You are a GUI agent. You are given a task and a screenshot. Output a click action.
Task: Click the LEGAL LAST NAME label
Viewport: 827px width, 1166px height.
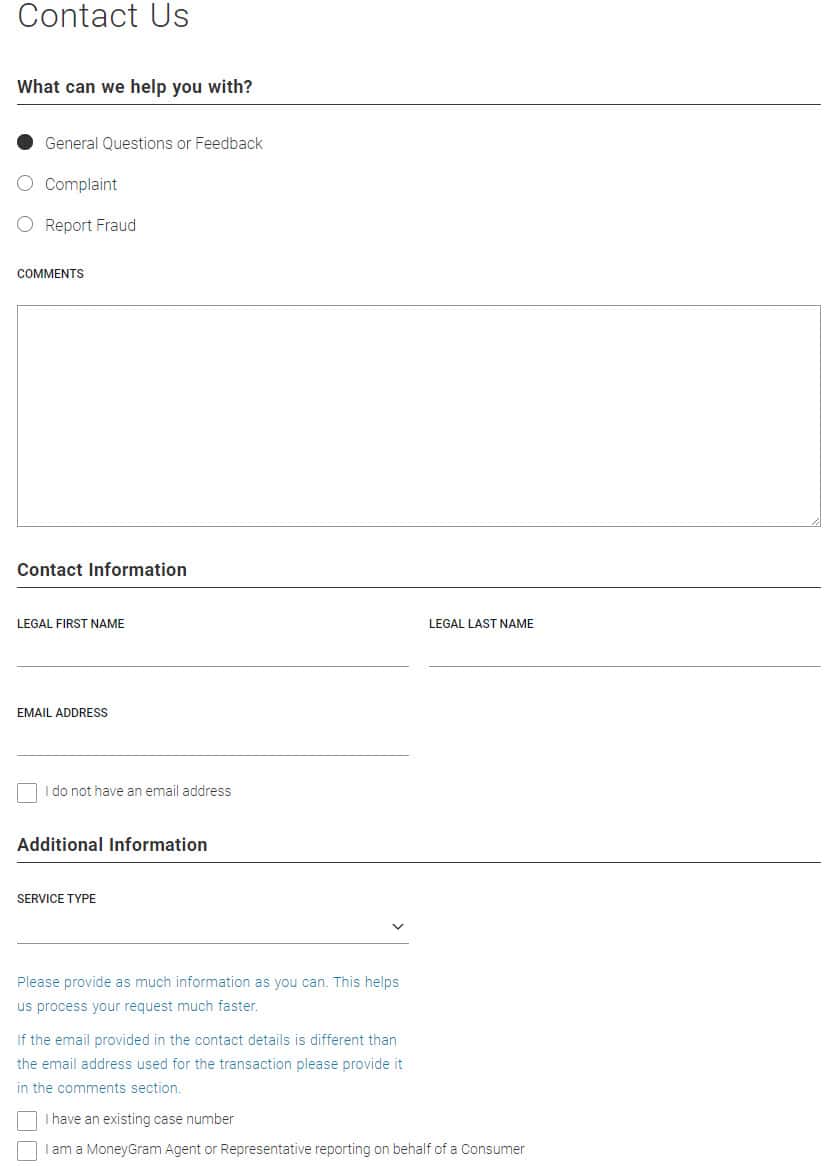coord(481,624)
